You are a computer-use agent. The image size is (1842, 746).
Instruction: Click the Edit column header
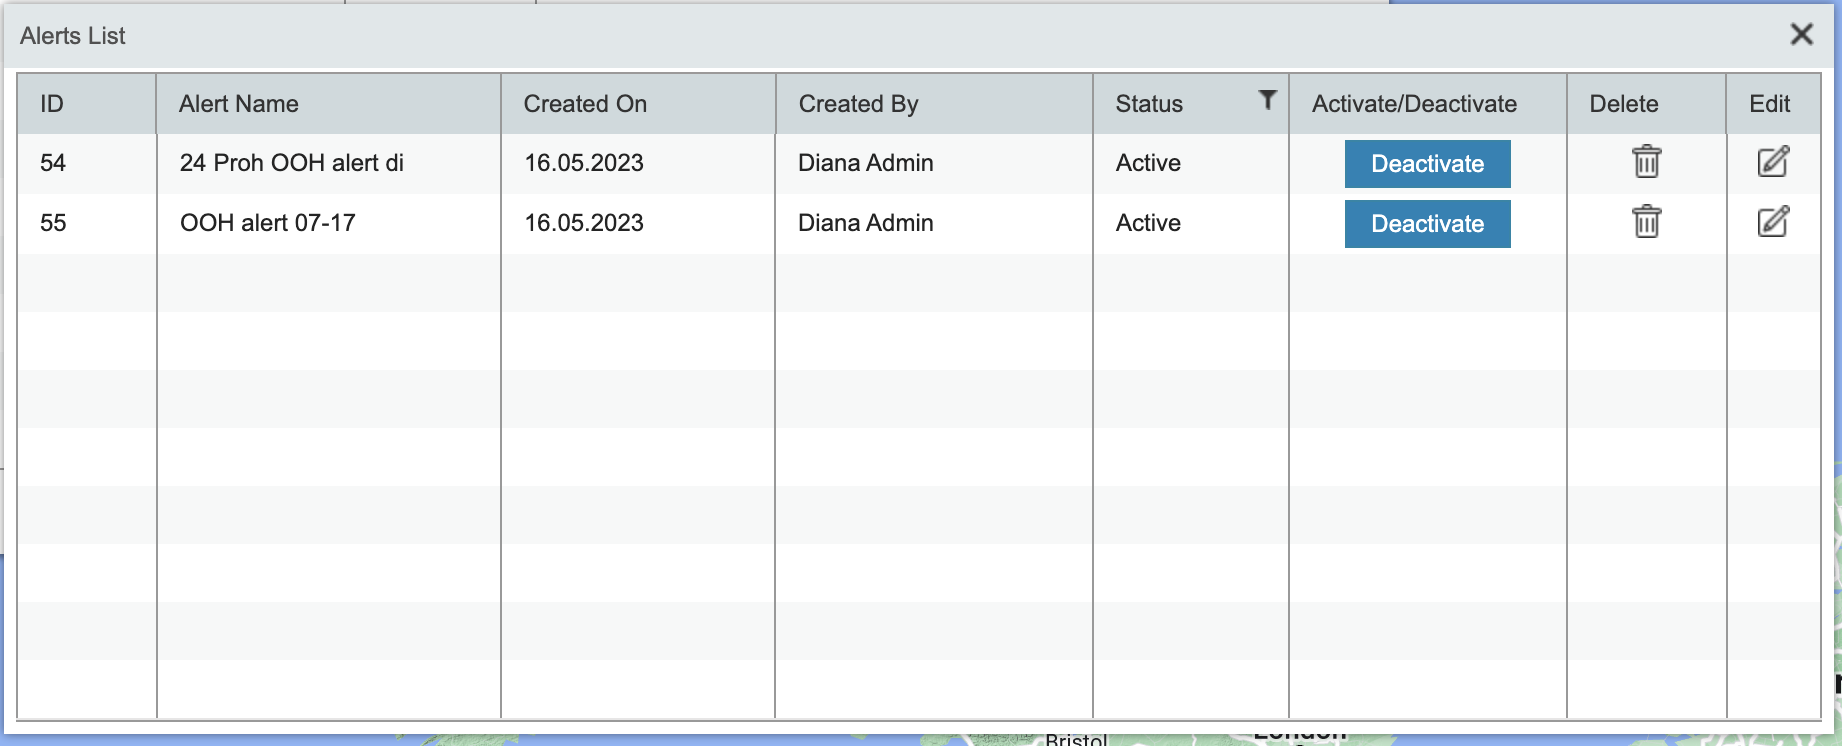point(1769,104)
